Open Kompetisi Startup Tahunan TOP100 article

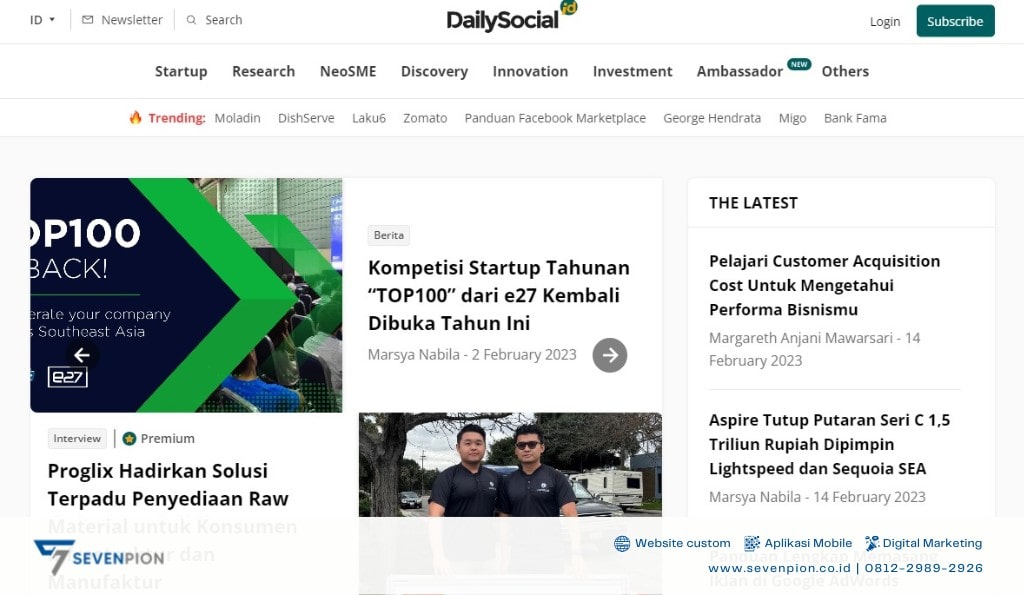point(498,295)
